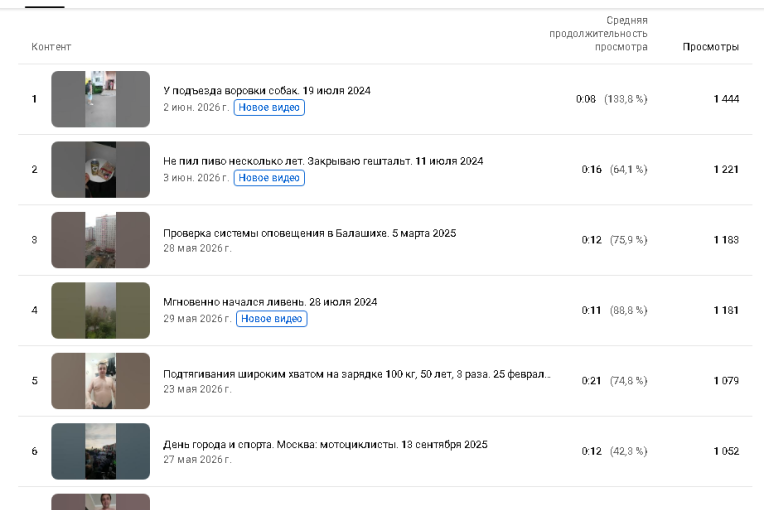Select views value "1 183"
The width and height of the screenshot is (764, 510).
click(726, 240)
